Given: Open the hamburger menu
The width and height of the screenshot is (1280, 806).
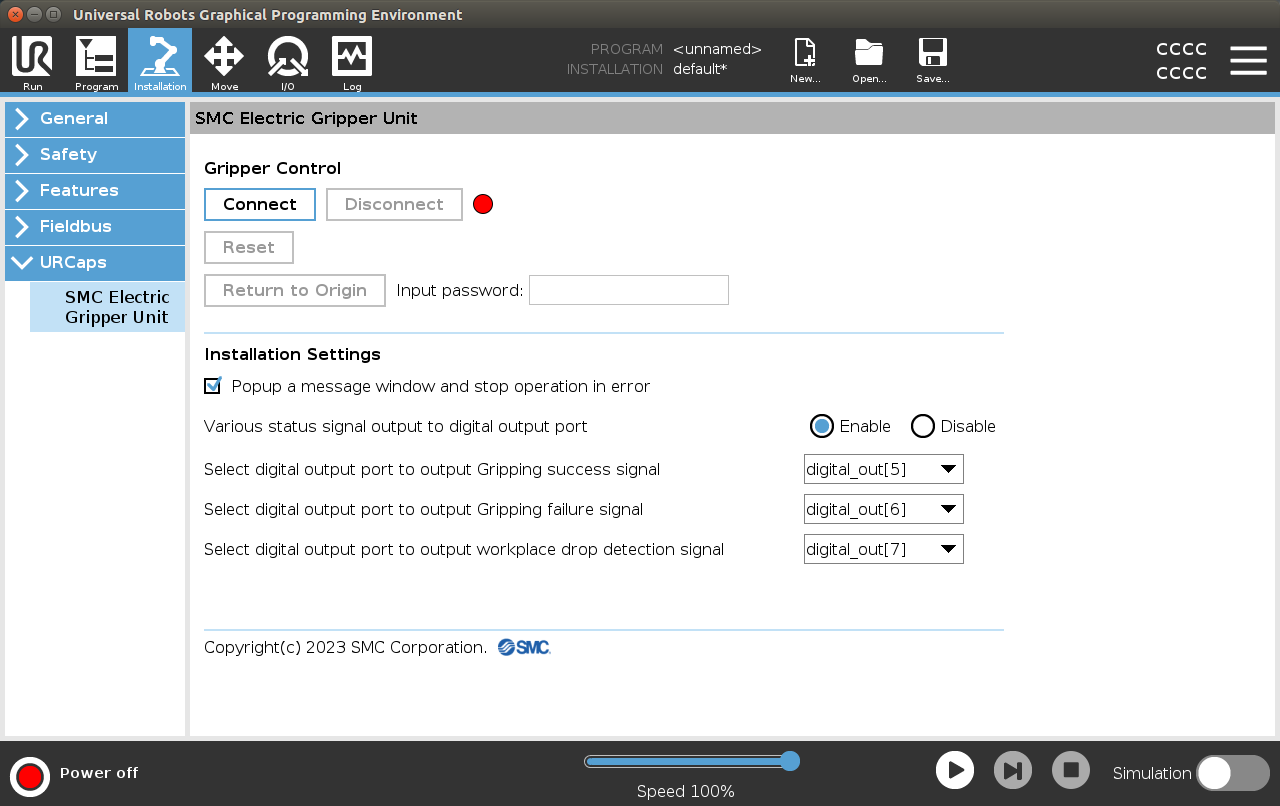Looking at the screenshot, I should [x=1248, y=60].
